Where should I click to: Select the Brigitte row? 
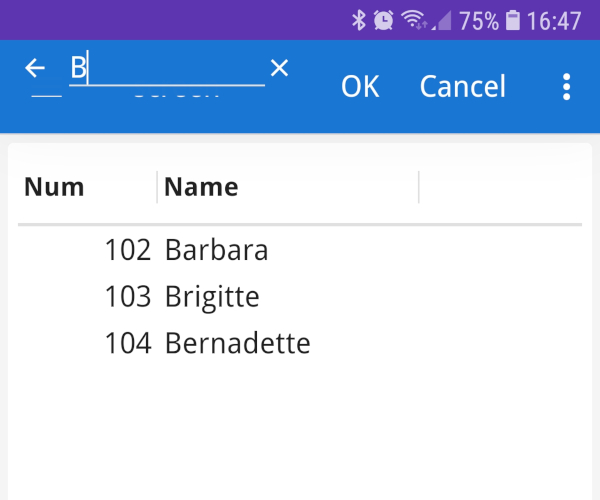tap(300, 296)
